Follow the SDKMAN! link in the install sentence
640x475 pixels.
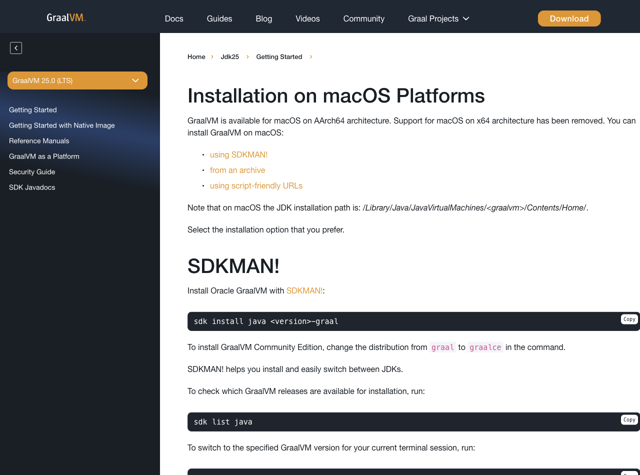click(x=304, y=291)
